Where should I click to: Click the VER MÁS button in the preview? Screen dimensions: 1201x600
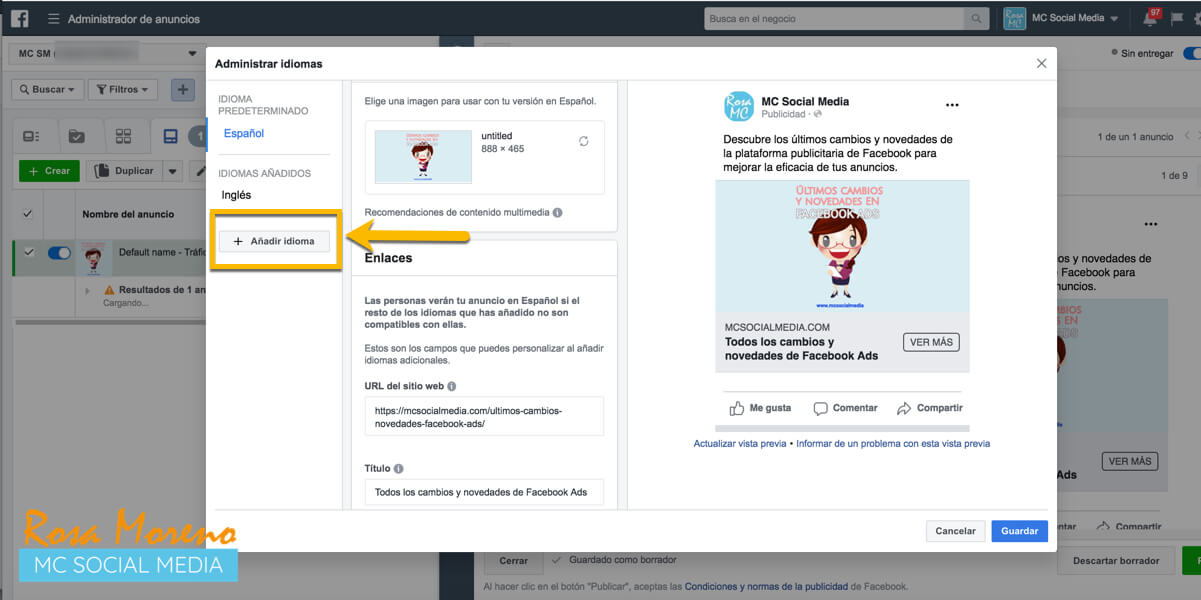pyautogui.click(x=931, y=342)
